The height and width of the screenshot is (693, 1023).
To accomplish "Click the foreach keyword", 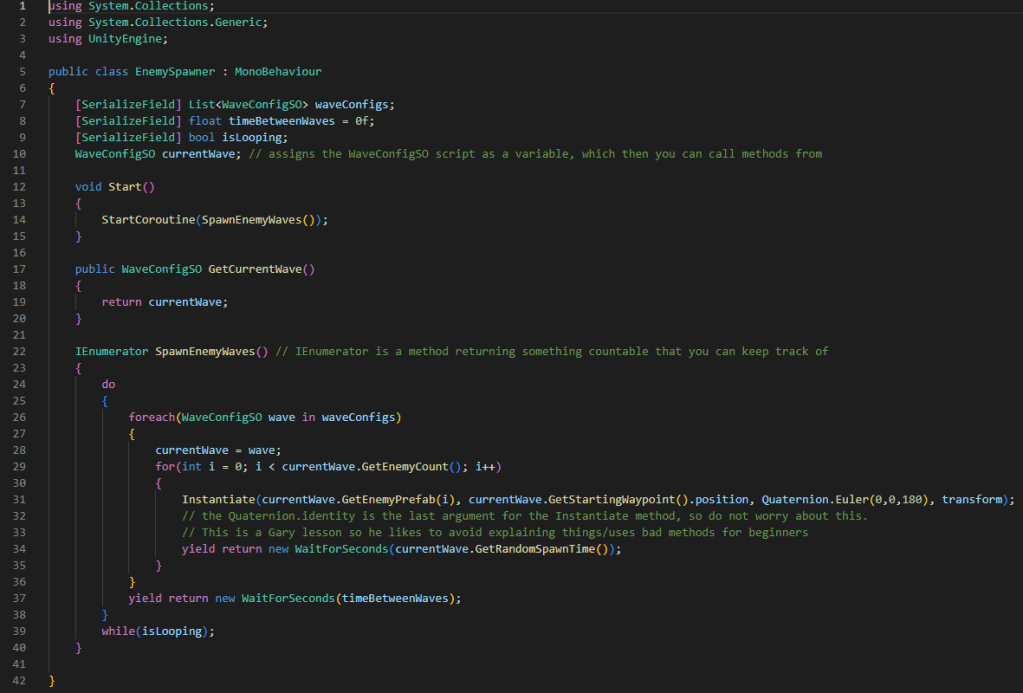I will click(x=152, y=417).
